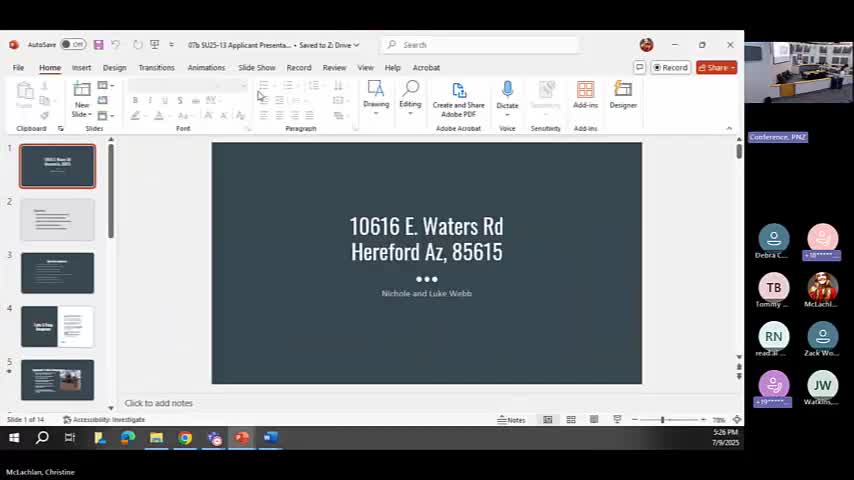Open Microsoft Teams from taskbar
This screenshot has width=854, height=480.
[x=215, y=438]
